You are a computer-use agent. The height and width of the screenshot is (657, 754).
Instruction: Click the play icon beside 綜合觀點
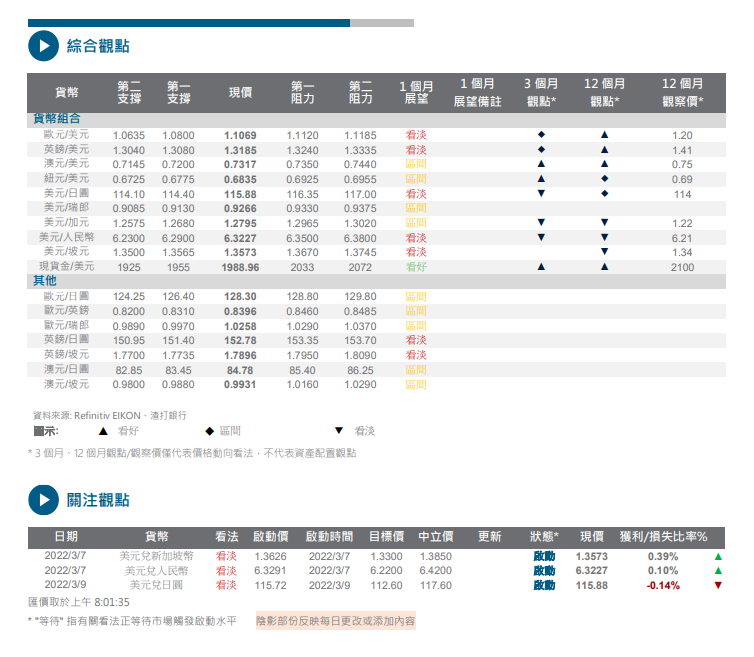44,46
